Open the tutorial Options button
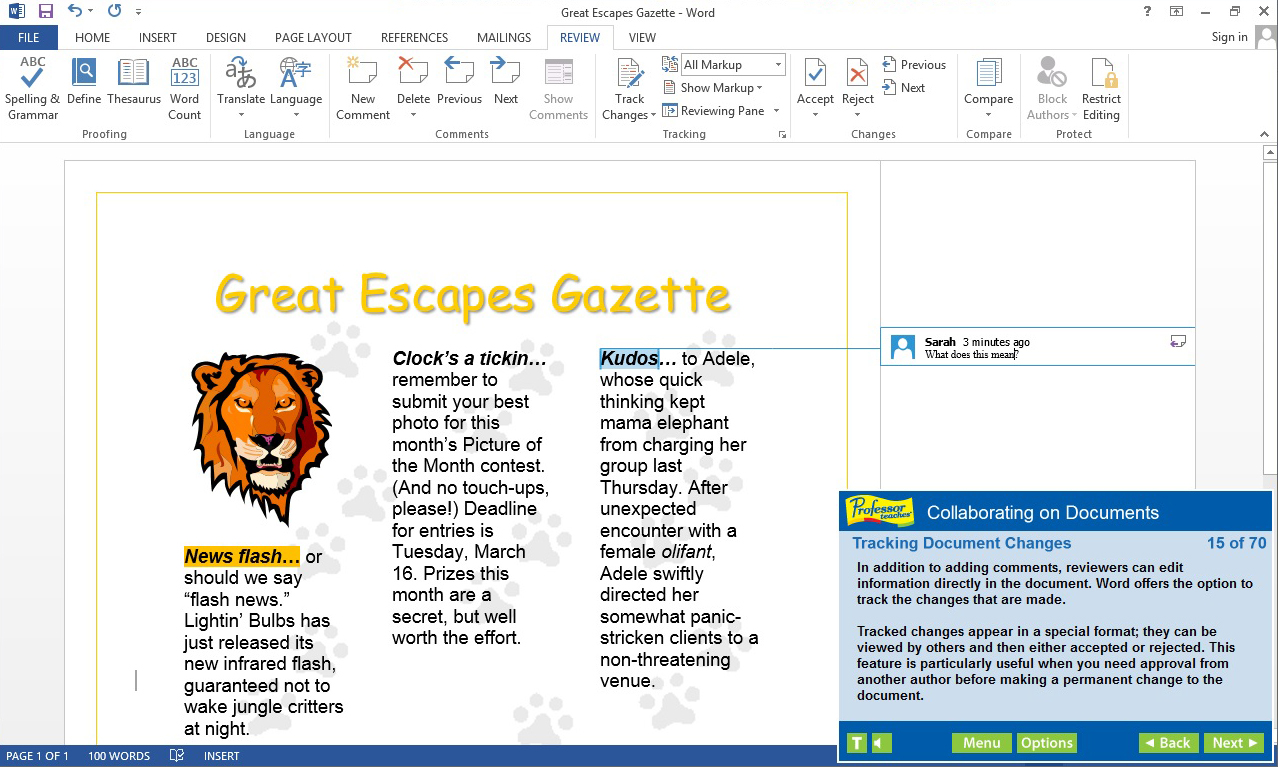Viewport: 1278px width, 767px height. (1046, 743)
